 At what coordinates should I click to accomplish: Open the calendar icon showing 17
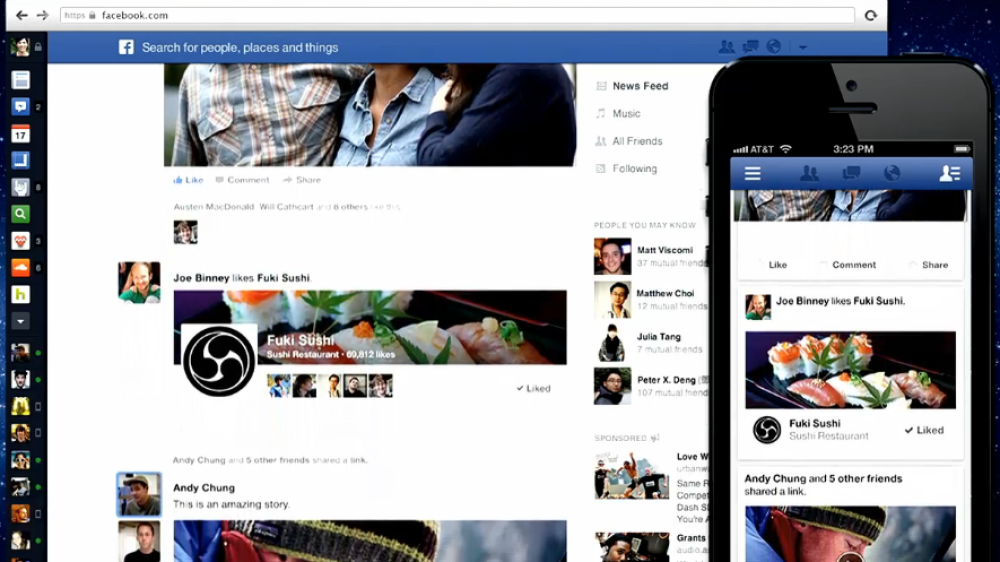pyautogui.click(x=20, y=134)
